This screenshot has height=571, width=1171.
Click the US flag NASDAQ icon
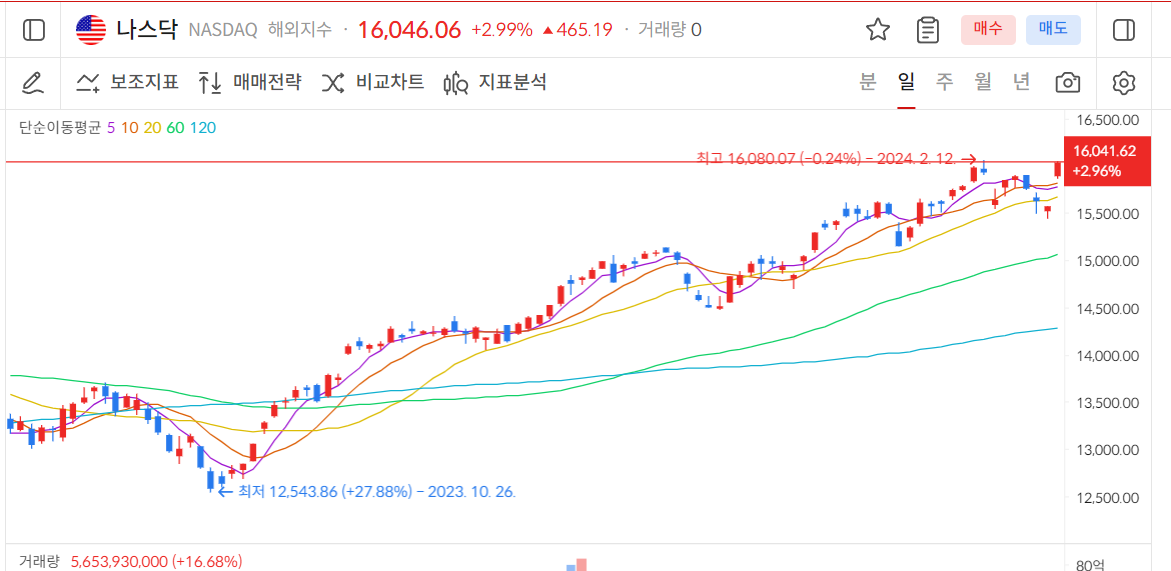tap(91, 30)
